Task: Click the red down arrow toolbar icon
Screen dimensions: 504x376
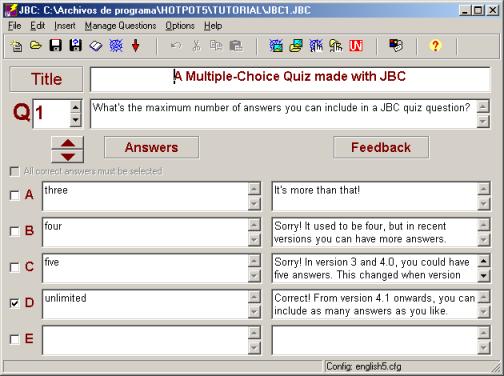Action: point(135,46)
